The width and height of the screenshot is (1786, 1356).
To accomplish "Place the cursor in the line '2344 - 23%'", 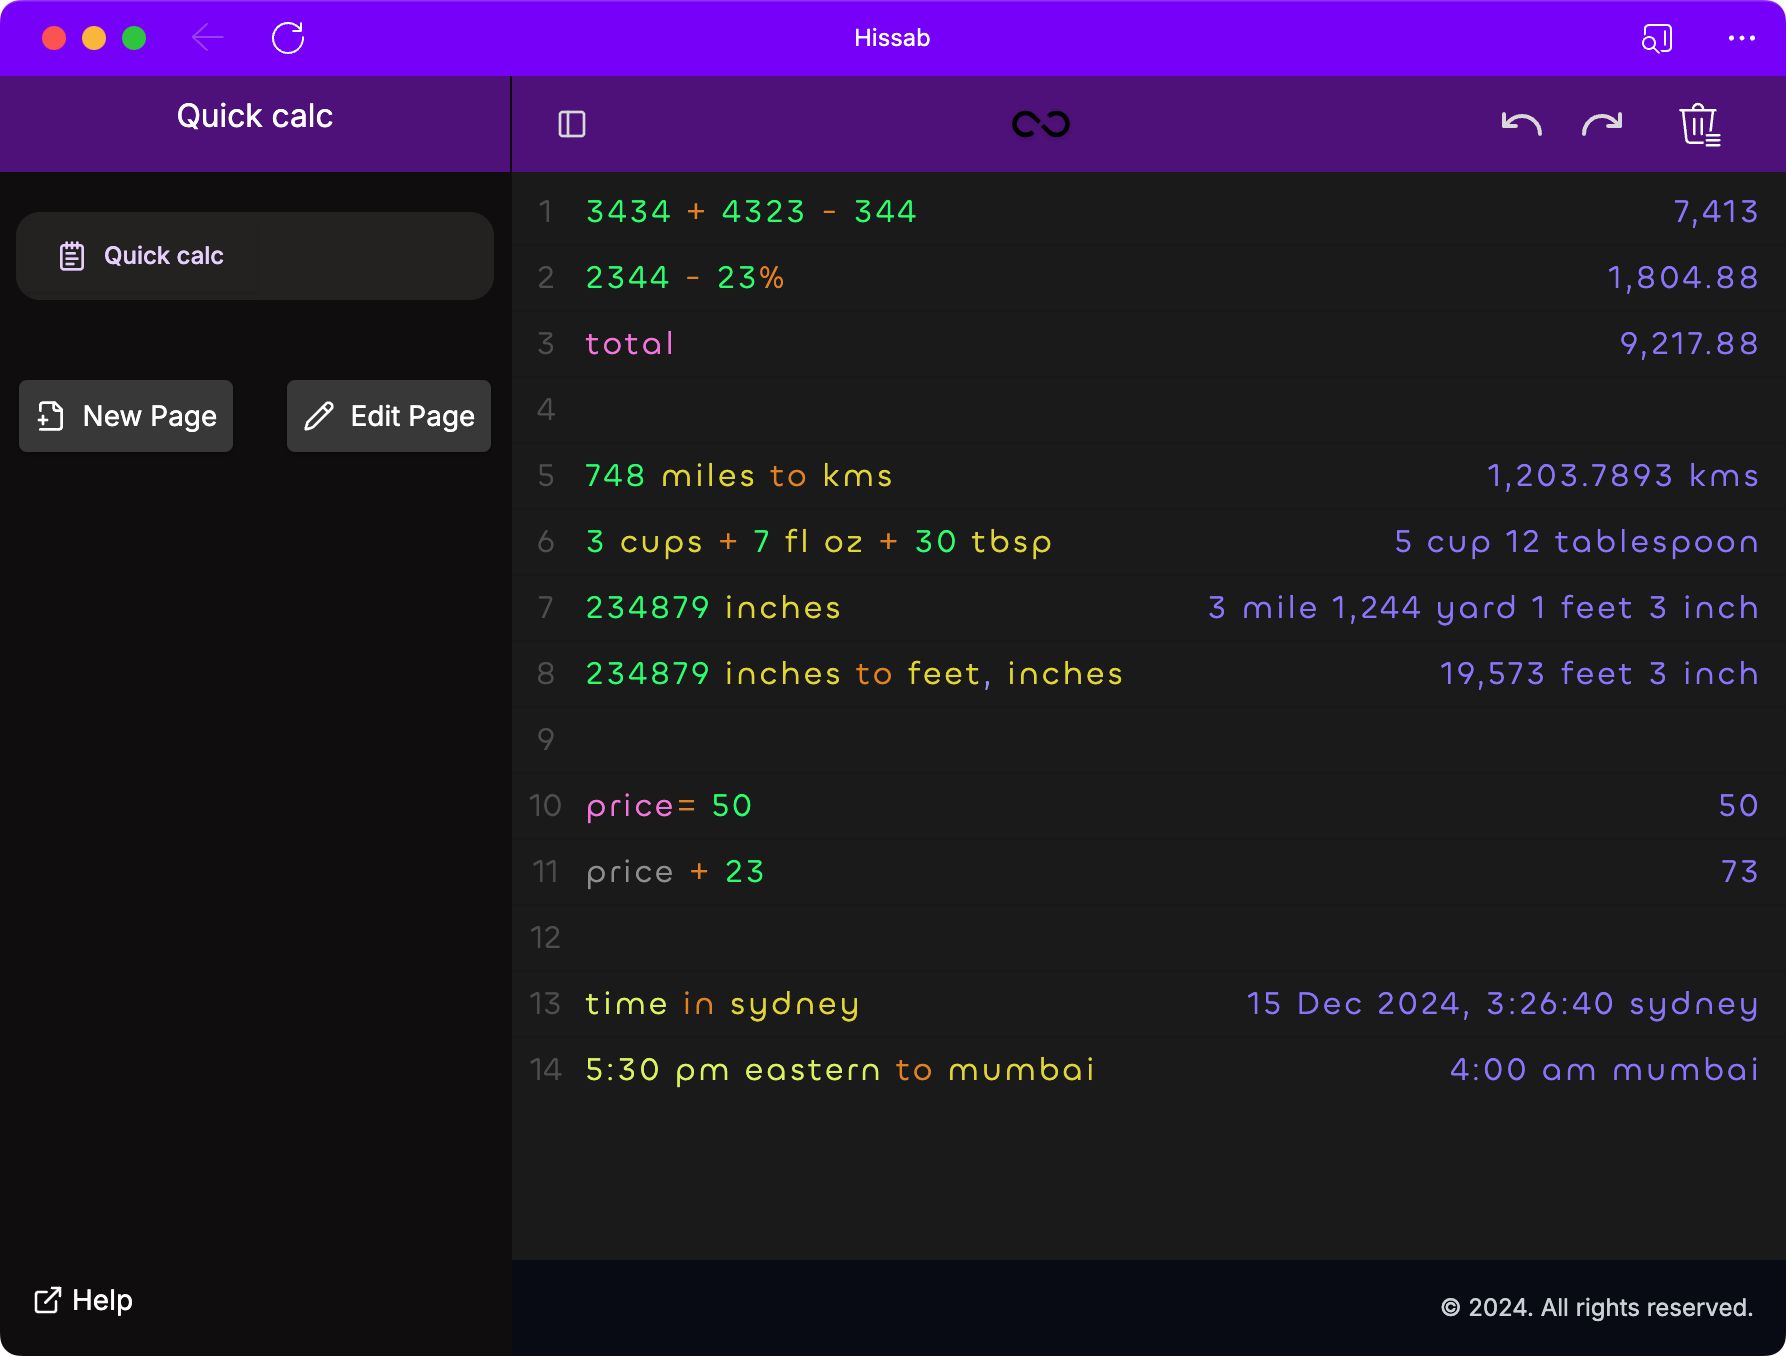I will pyautogui.click(x=685, y=278).
